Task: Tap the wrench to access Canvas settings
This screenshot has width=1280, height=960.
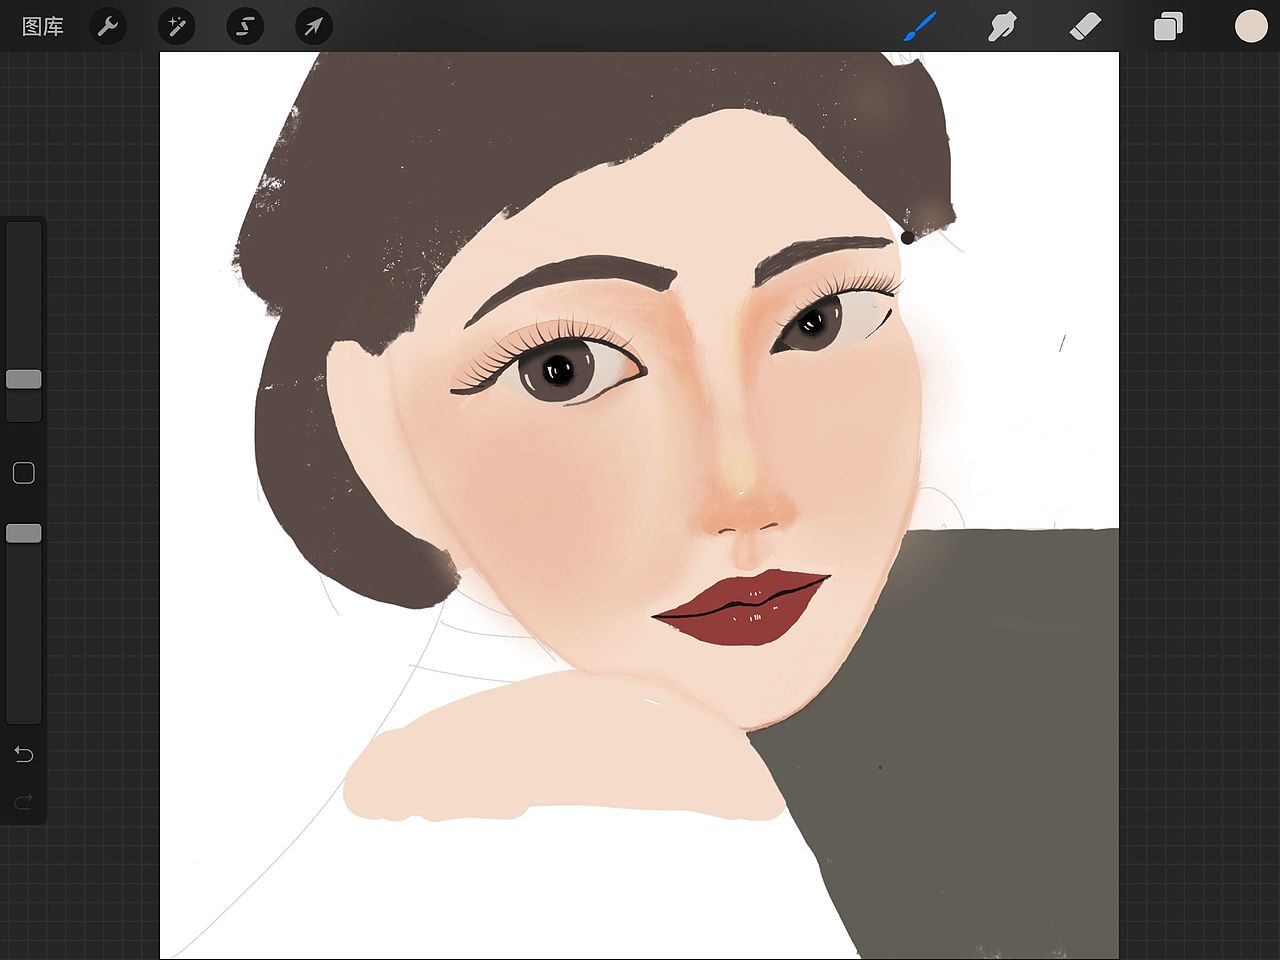Action: tap(108, 26)
